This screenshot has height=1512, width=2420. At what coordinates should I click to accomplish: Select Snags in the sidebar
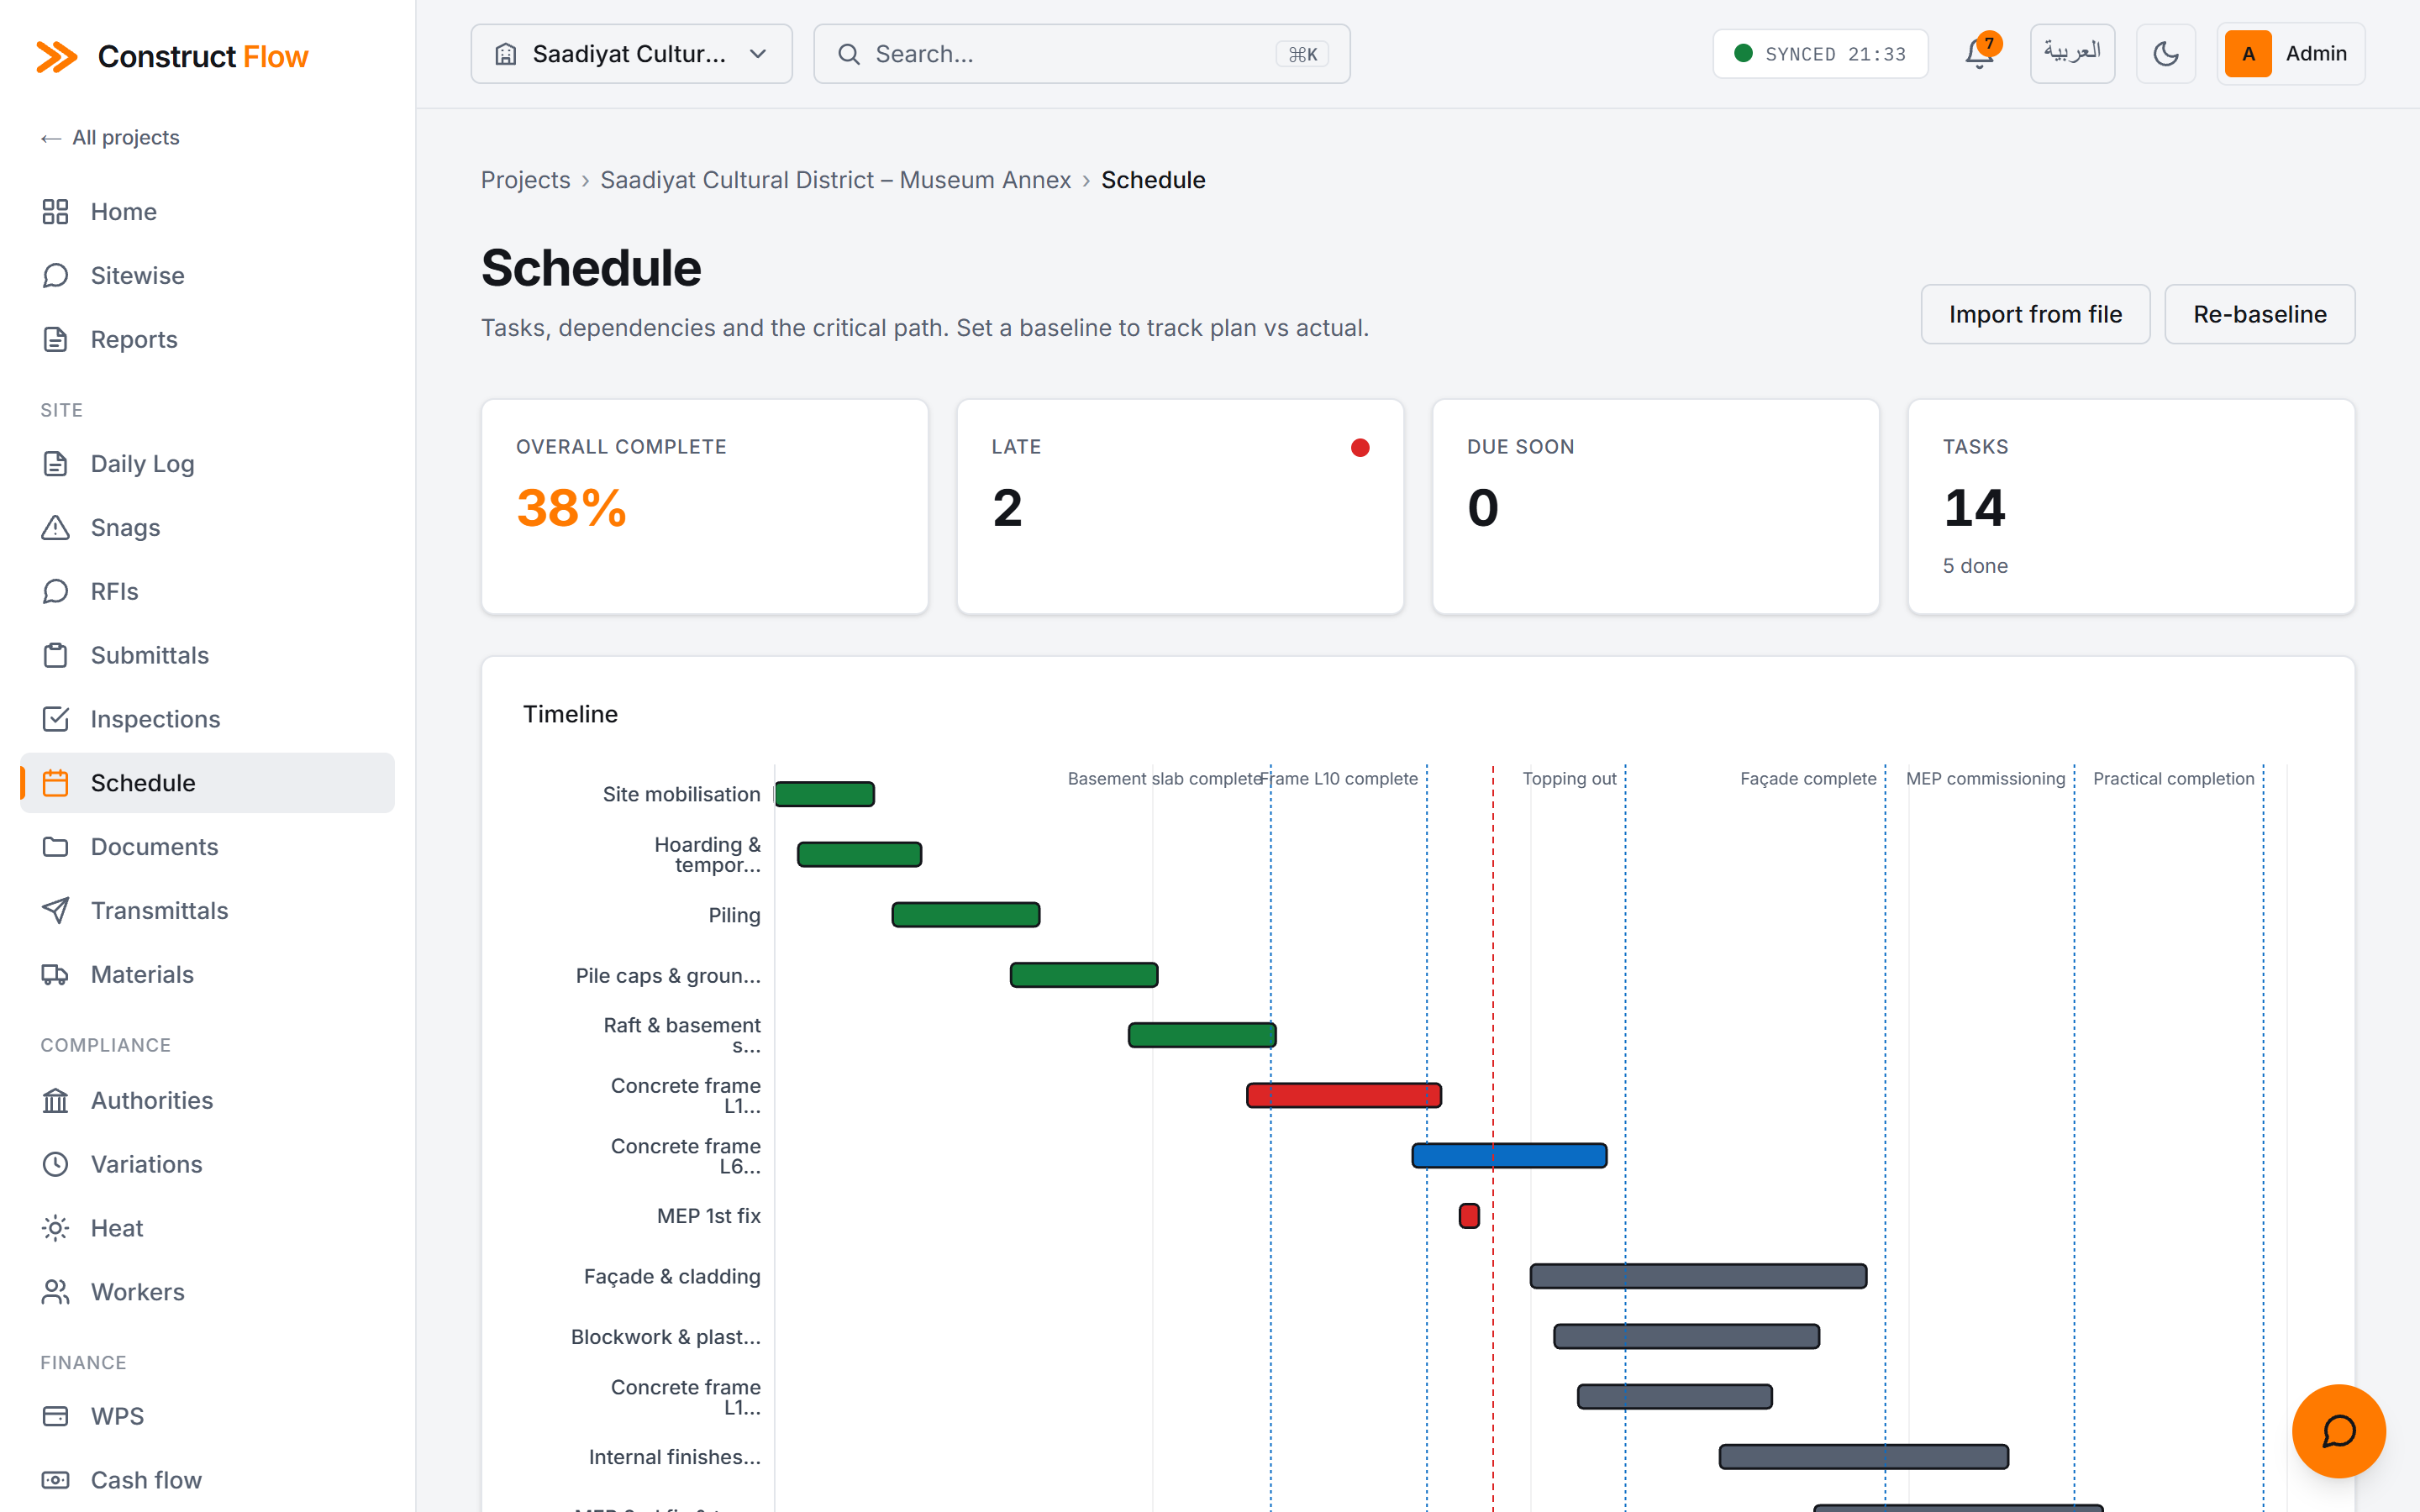tap(207, 528)
